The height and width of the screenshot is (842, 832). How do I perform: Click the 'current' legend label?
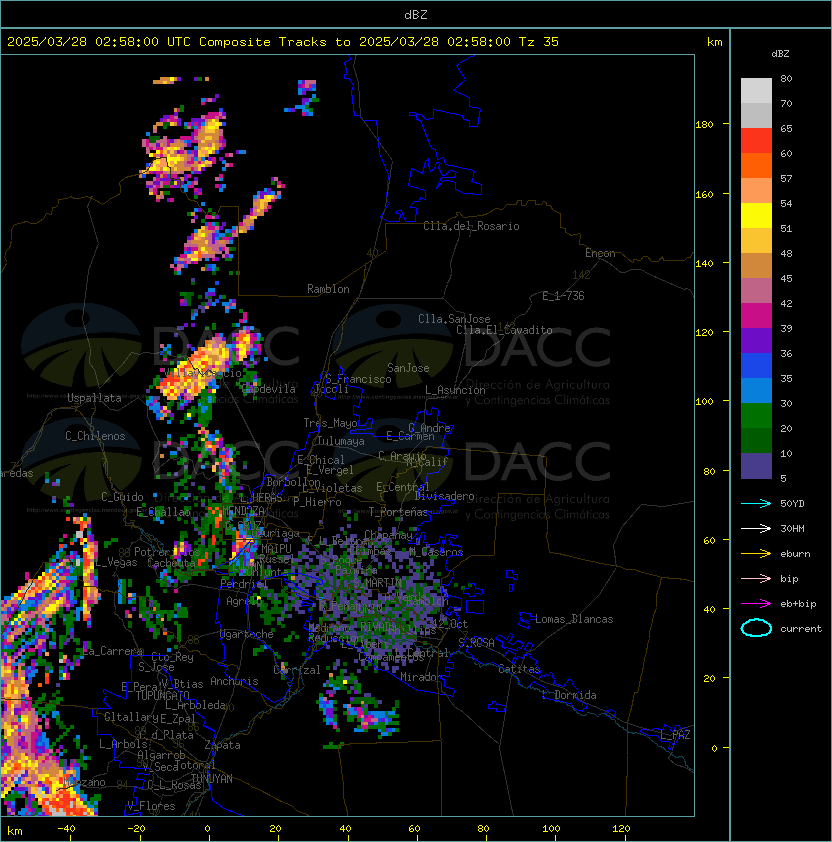click(x=801, y=628)
